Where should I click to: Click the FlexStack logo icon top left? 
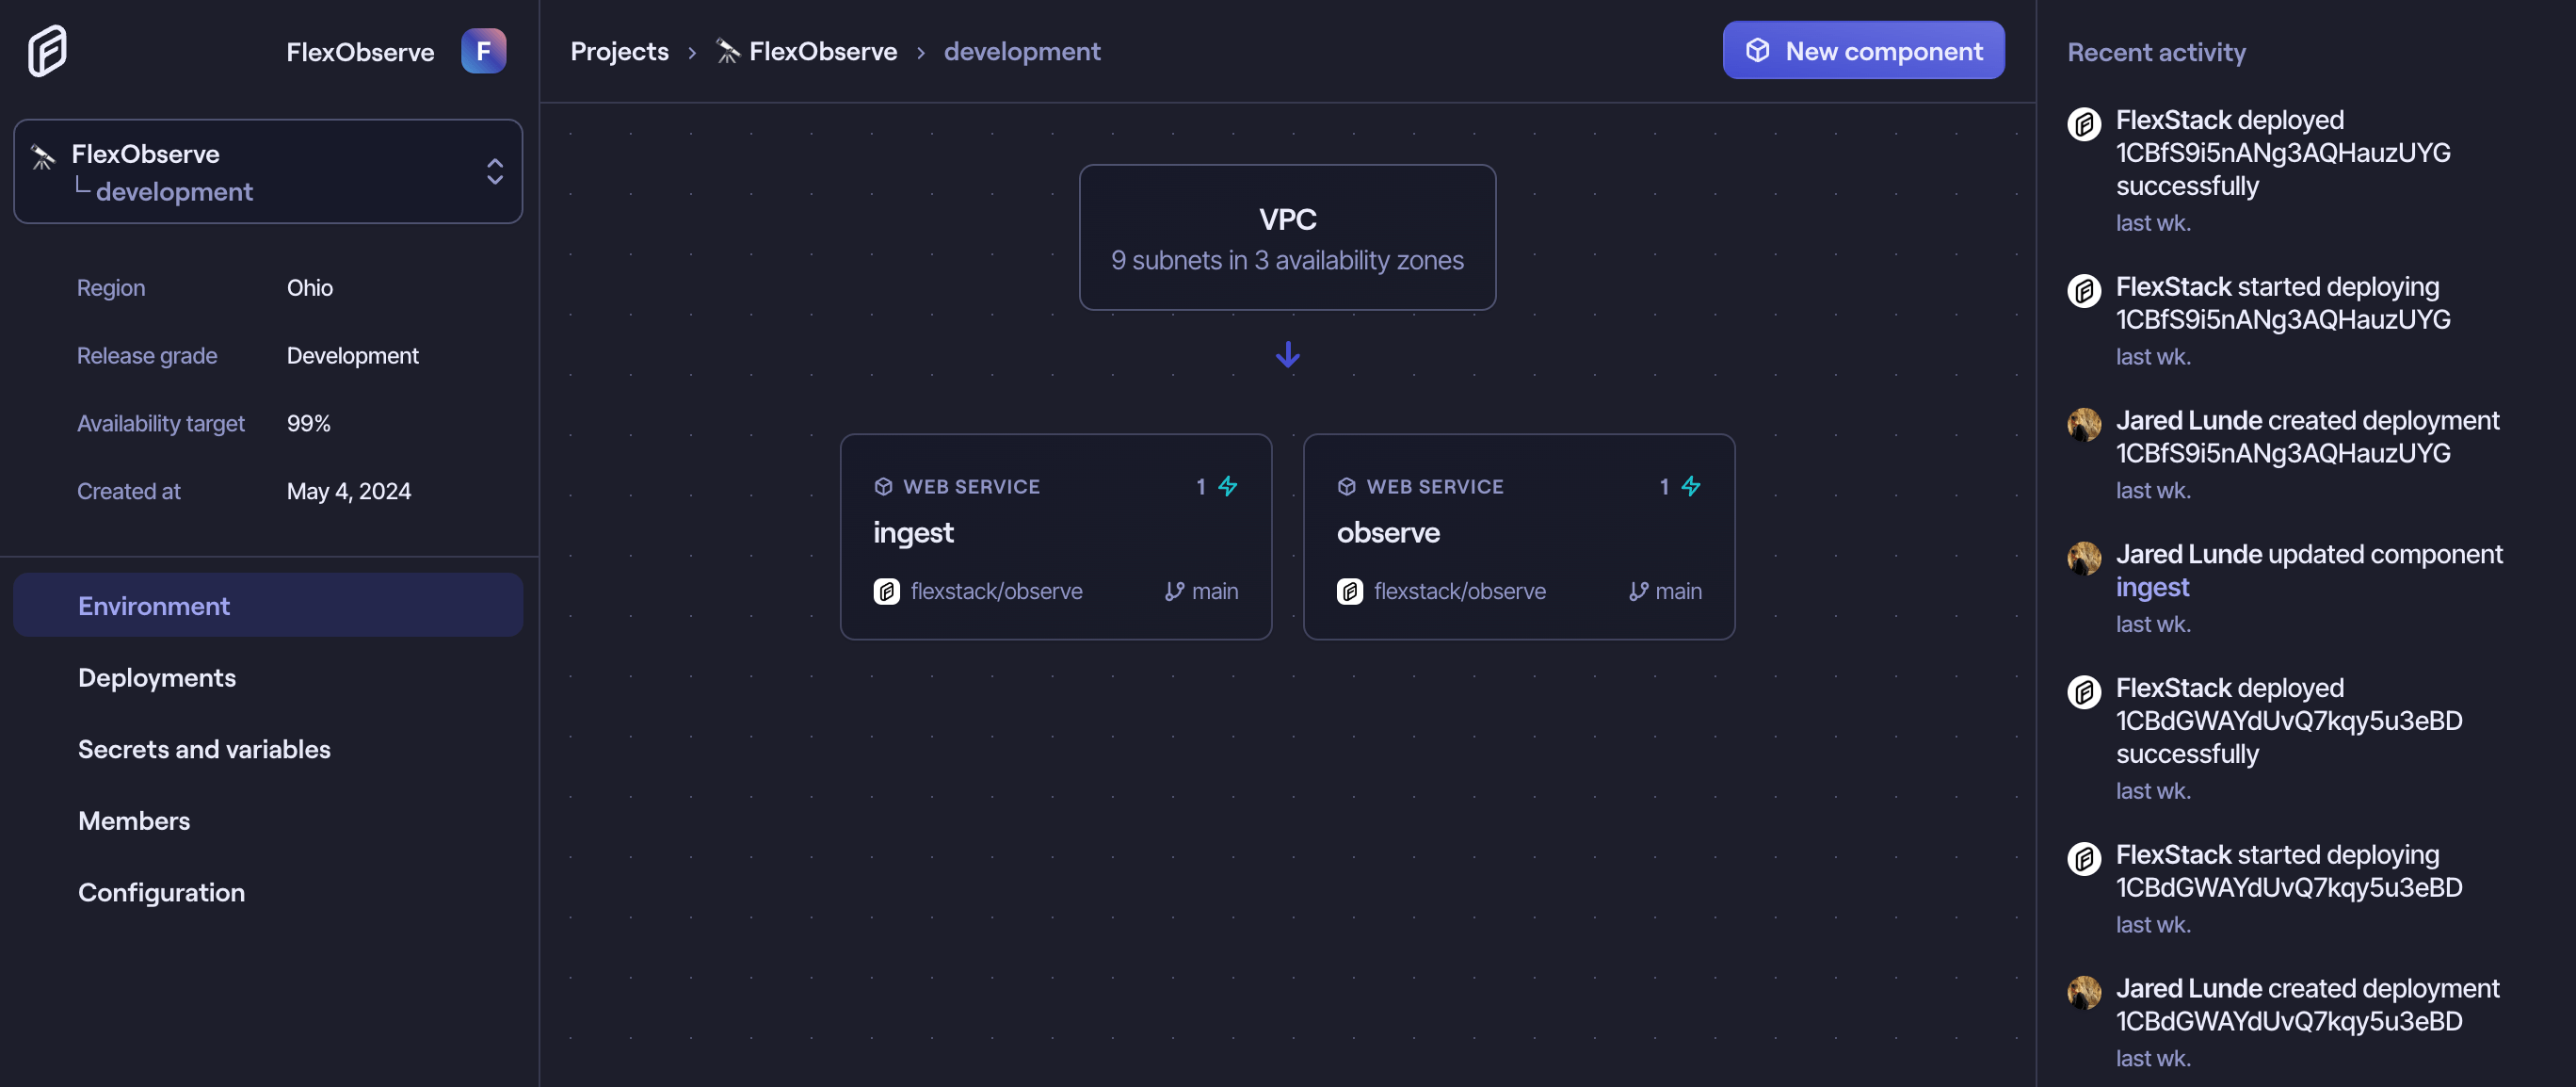click(46, 50)
